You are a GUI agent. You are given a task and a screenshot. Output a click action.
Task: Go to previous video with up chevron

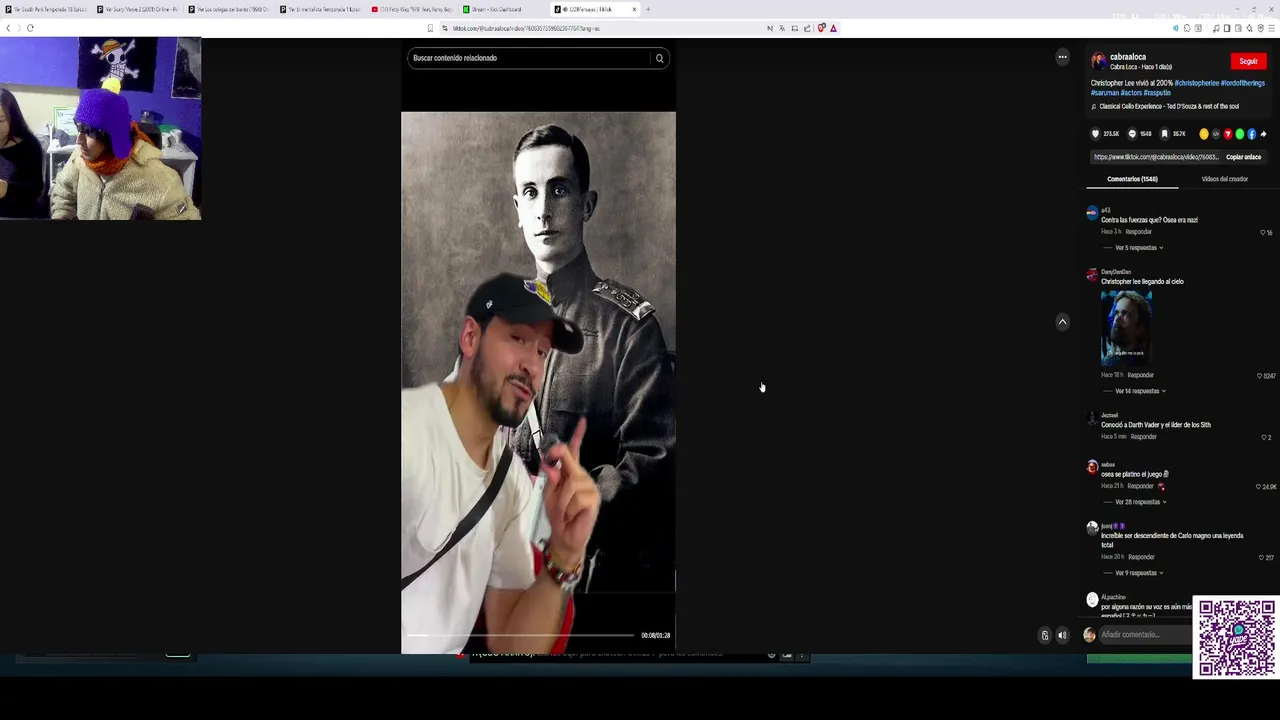[x=1062, y=322]
